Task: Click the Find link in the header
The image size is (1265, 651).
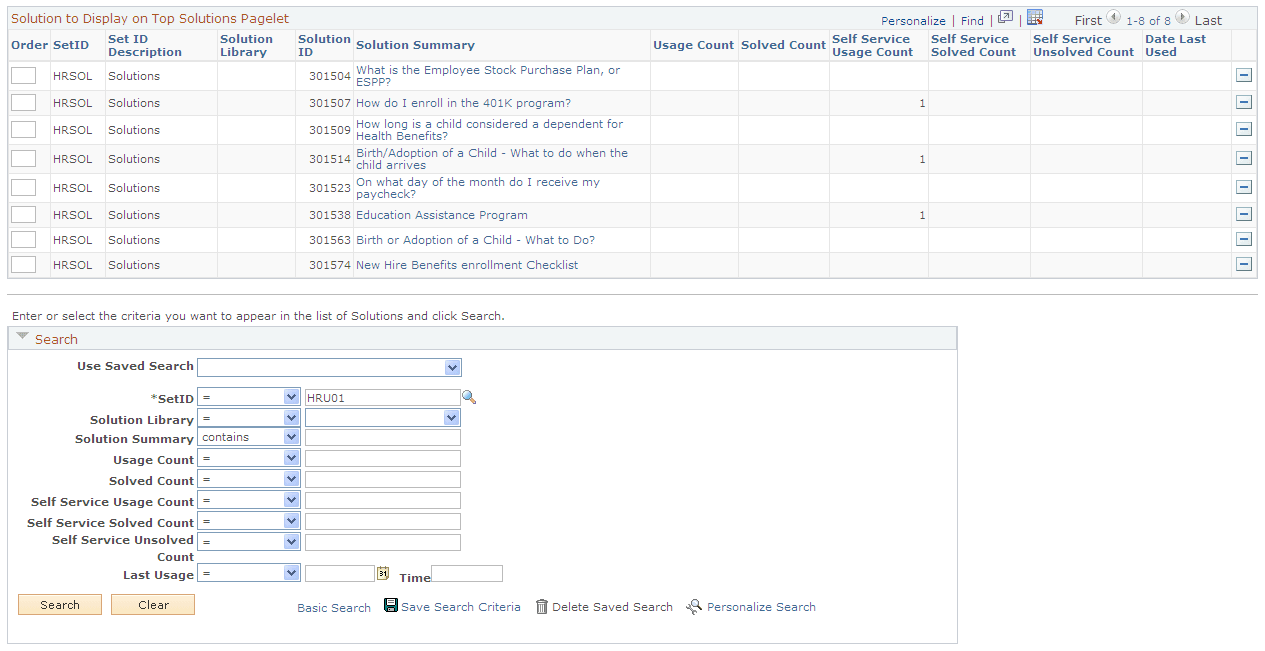Action: pos(971,19)
